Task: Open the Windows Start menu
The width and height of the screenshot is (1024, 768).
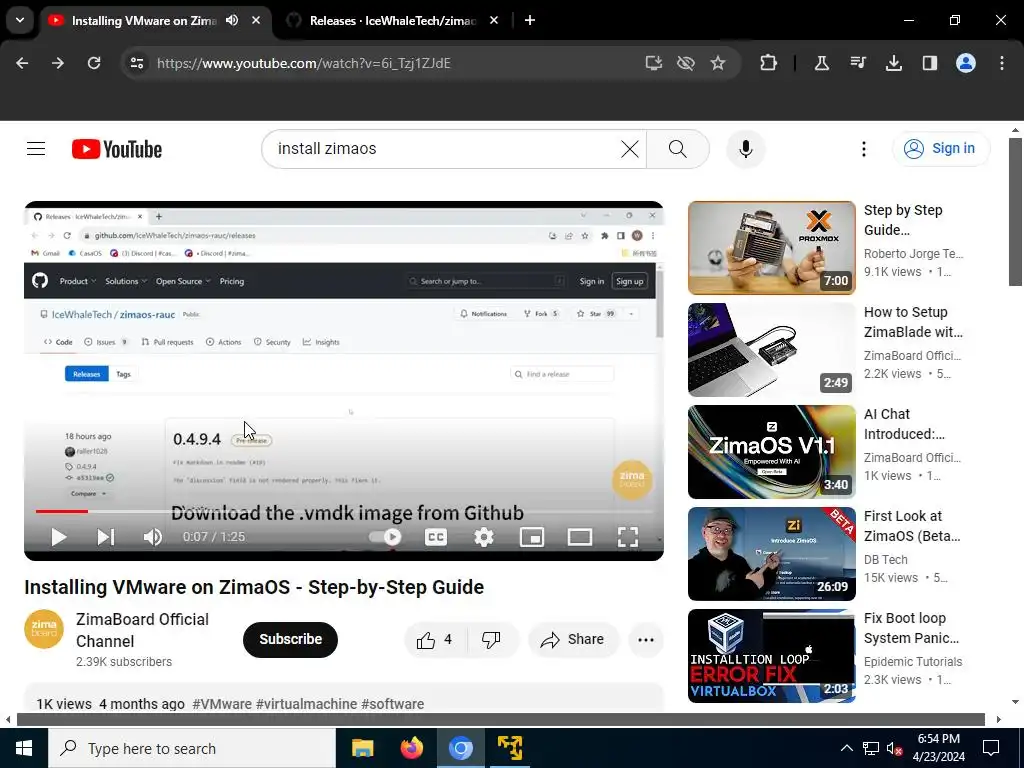Action: tap(24, 748)
